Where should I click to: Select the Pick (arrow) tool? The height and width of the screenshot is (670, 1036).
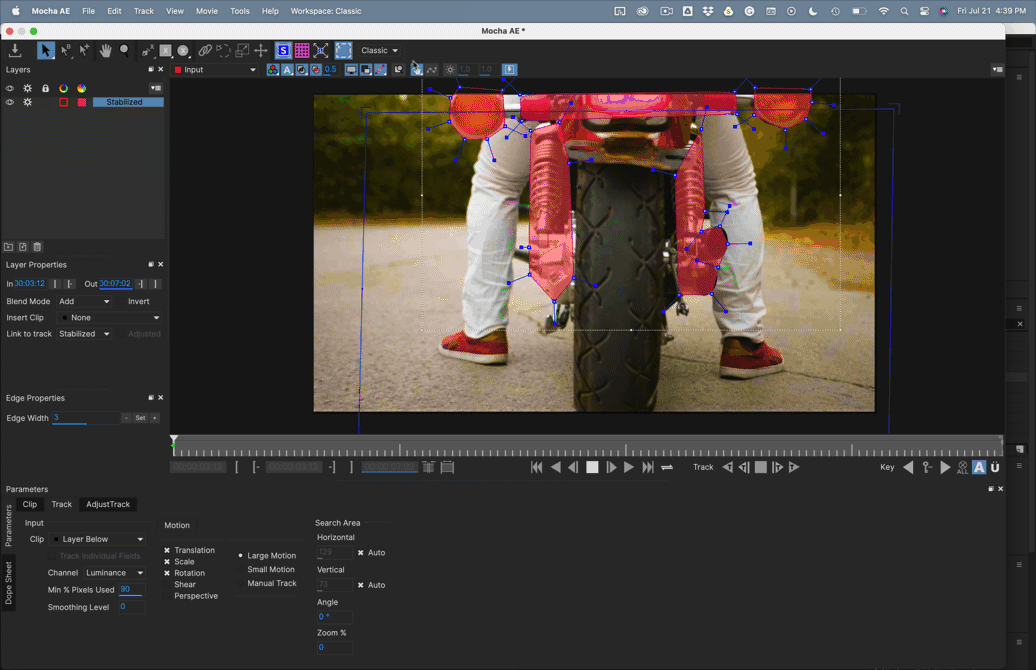pyautogui.click(x=46, y=50)
